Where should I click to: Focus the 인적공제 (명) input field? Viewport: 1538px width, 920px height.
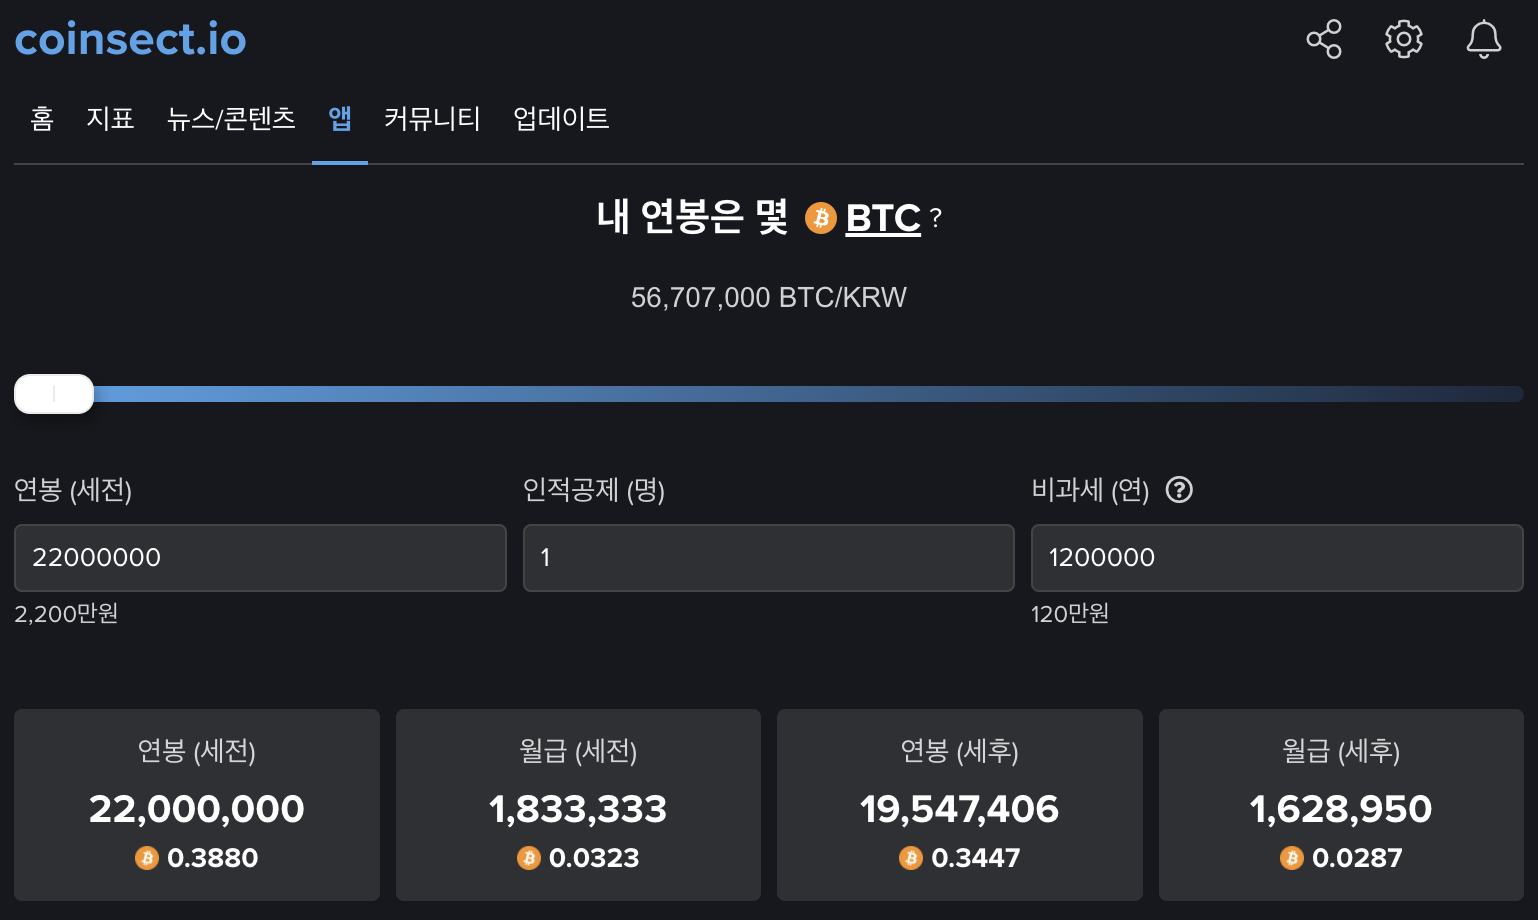coord(768,558)
